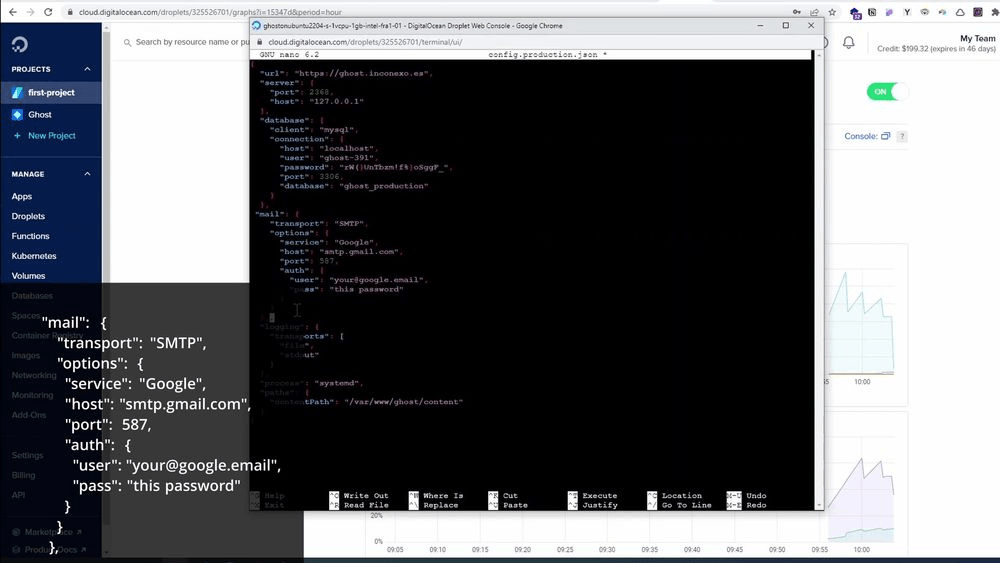1000x563 pixels.
Task: Click the Credit: $199.32 text
Action: 936,48
